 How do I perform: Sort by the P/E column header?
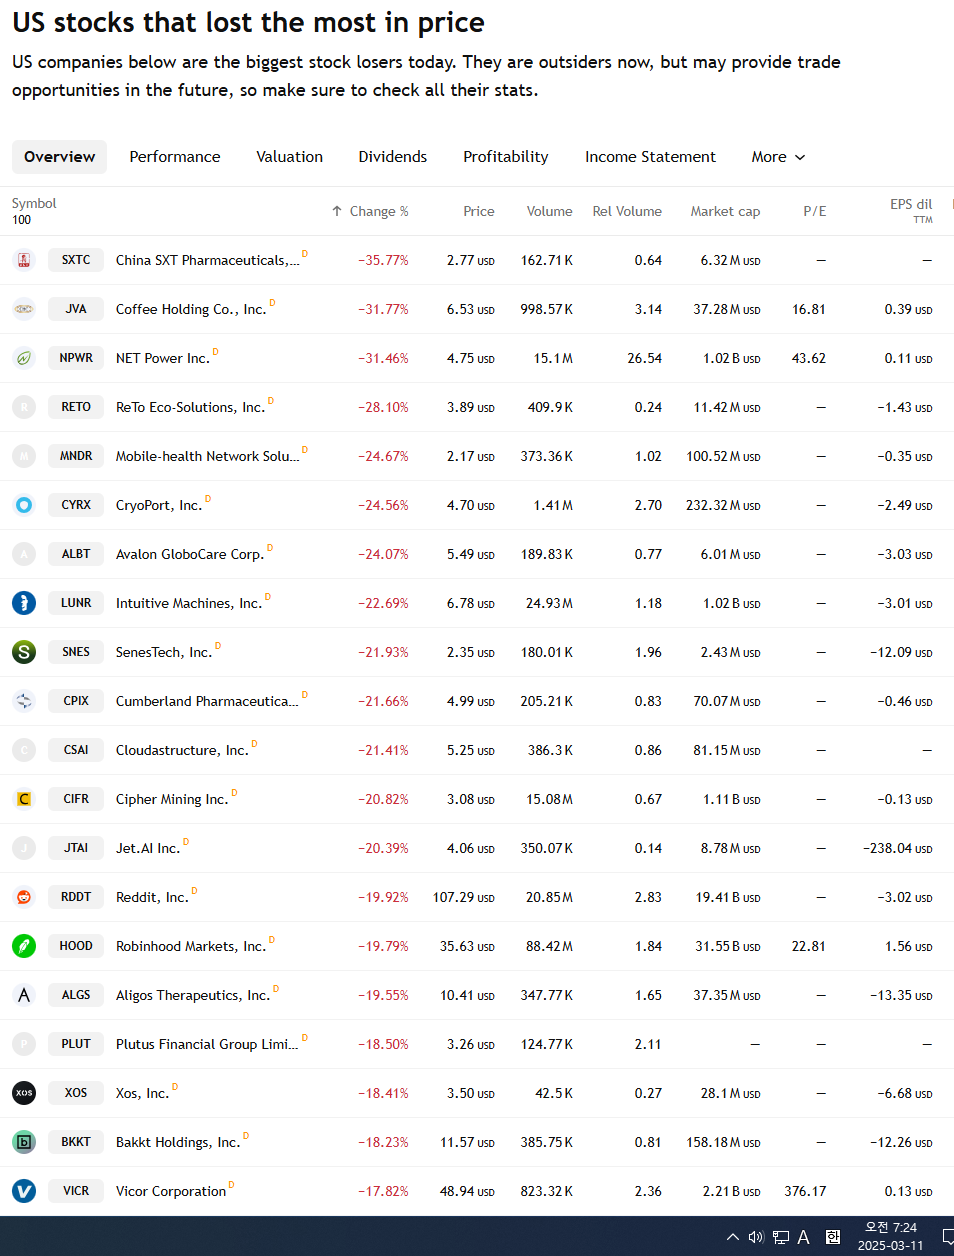[815, 211]
